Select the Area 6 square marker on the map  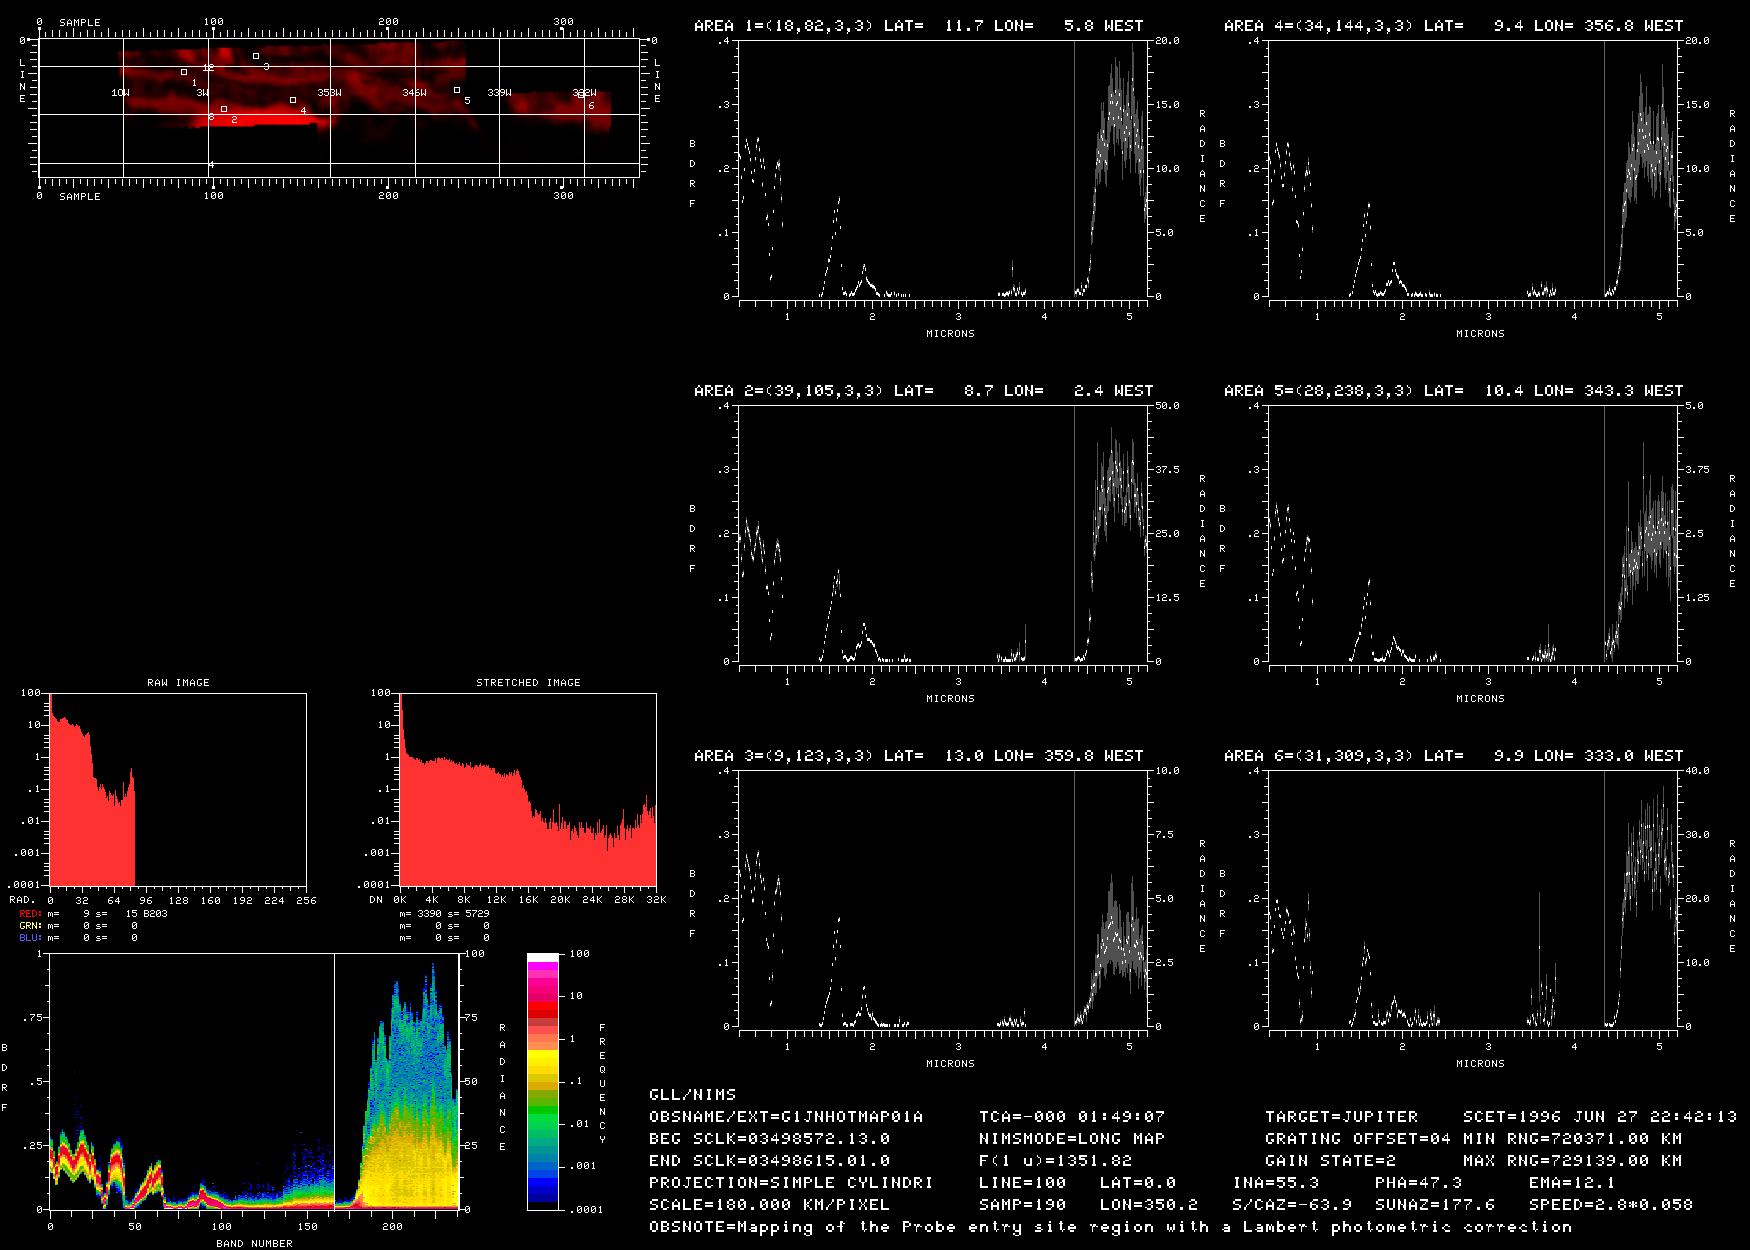(581, 96)
